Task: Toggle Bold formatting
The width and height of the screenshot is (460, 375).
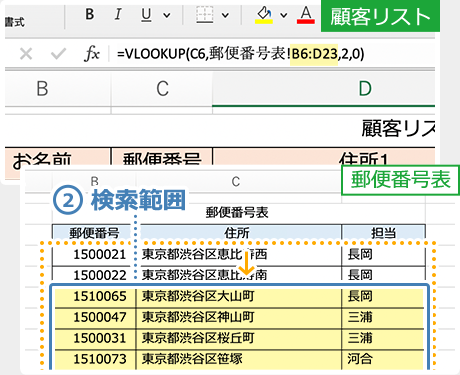Action: [x=89, y=15]
